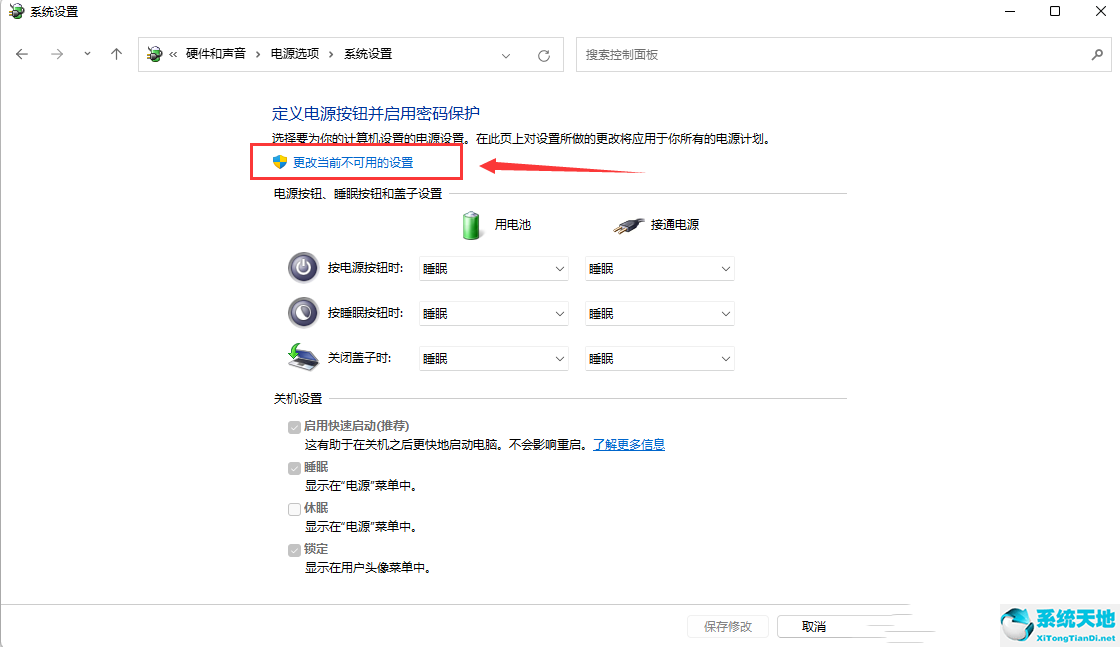Click the laptop lid icon next to 关闭盖子时
The height and width of the screenshot is (647, 1120).
tap(303, 357)
